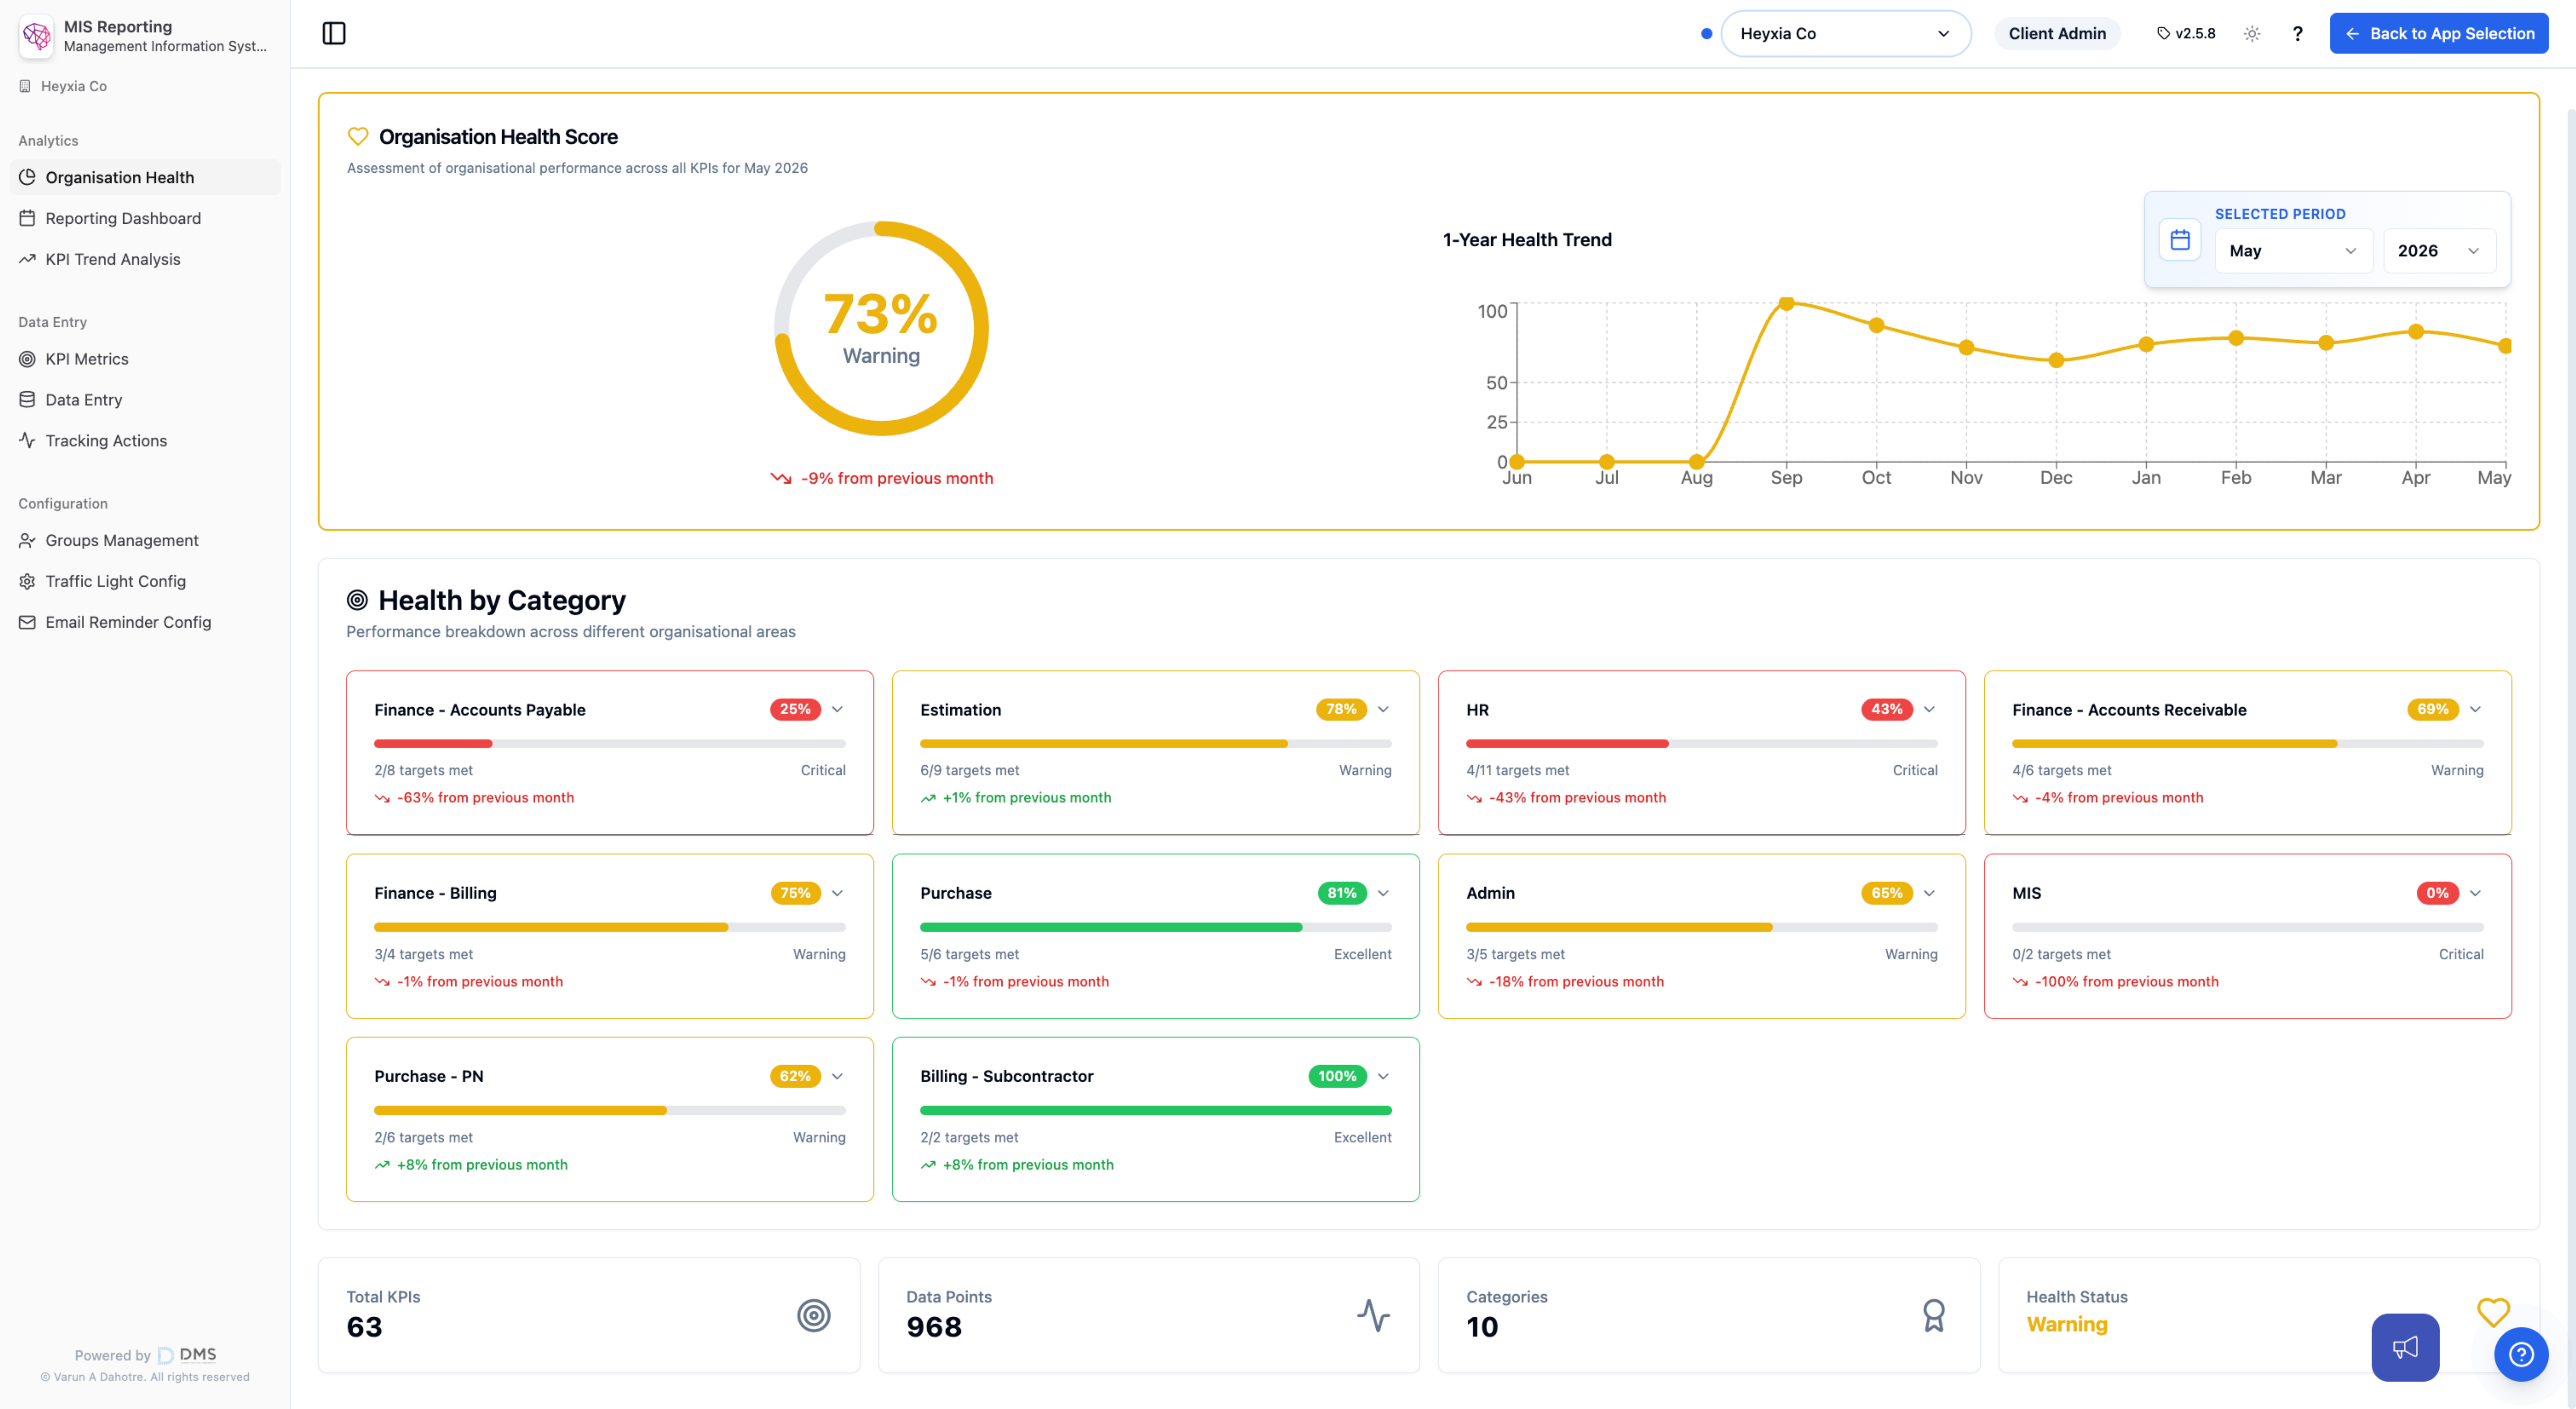Click the Admin yellow progress bar
The height and width of the screenshot is (1409, 2576).
pyautogui.click(x=1619, y=927)
